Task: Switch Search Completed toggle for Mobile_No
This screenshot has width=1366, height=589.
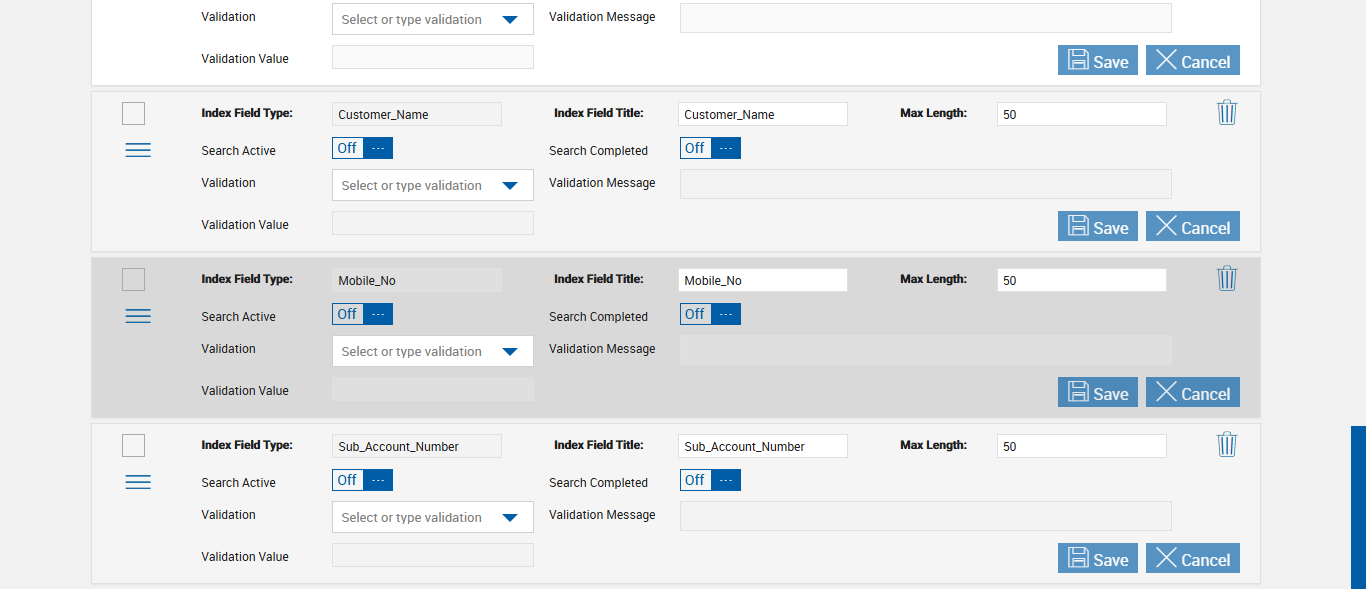Action: point(710,314)
